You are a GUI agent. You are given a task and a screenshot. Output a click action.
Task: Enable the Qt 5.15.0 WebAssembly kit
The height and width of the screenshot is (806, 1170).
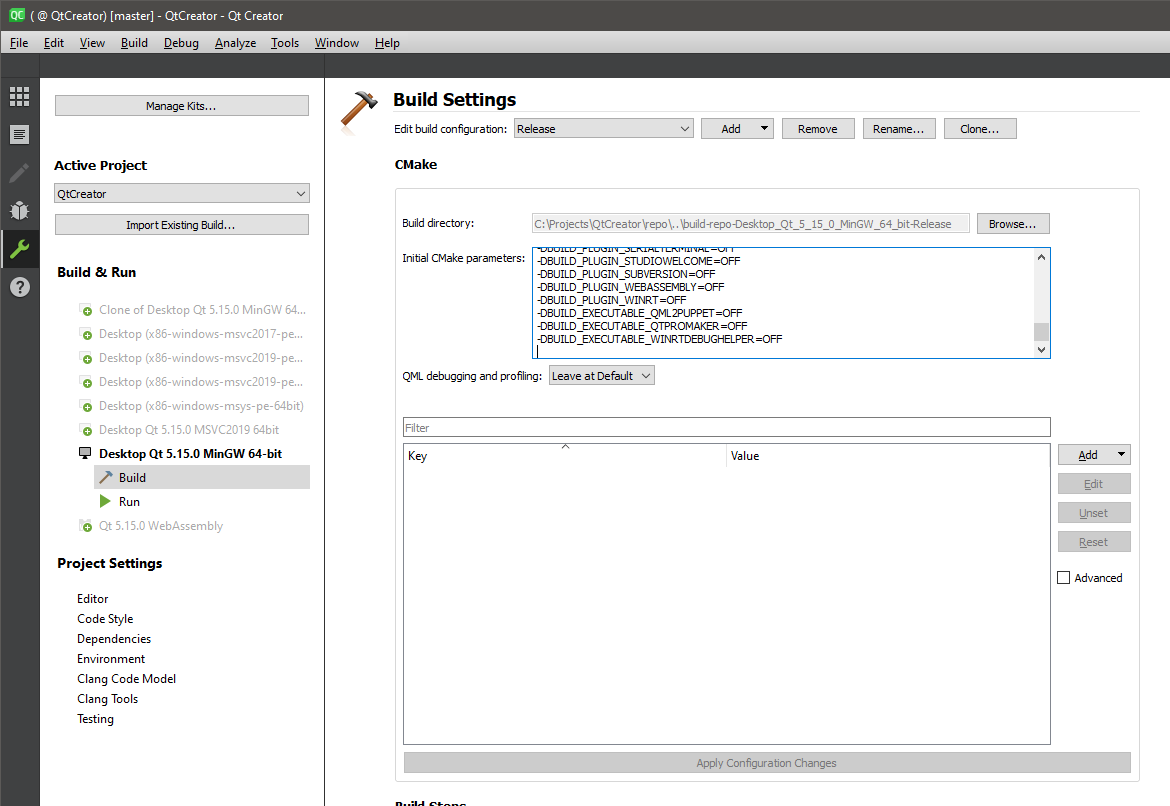[160, 526]
